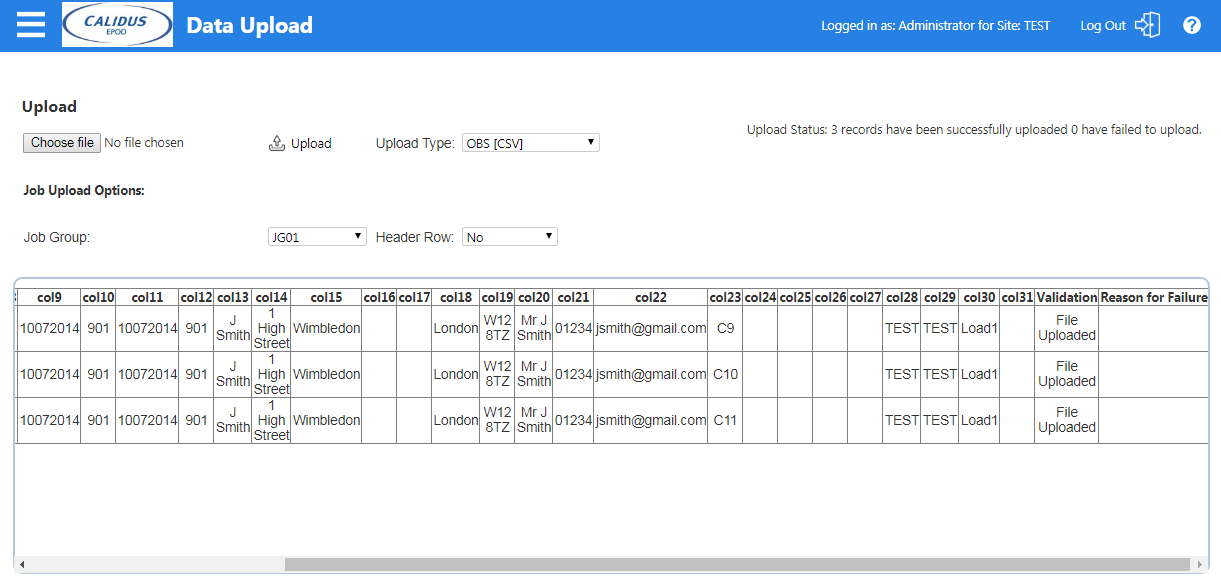Click the col22 column header

point(650,297)
